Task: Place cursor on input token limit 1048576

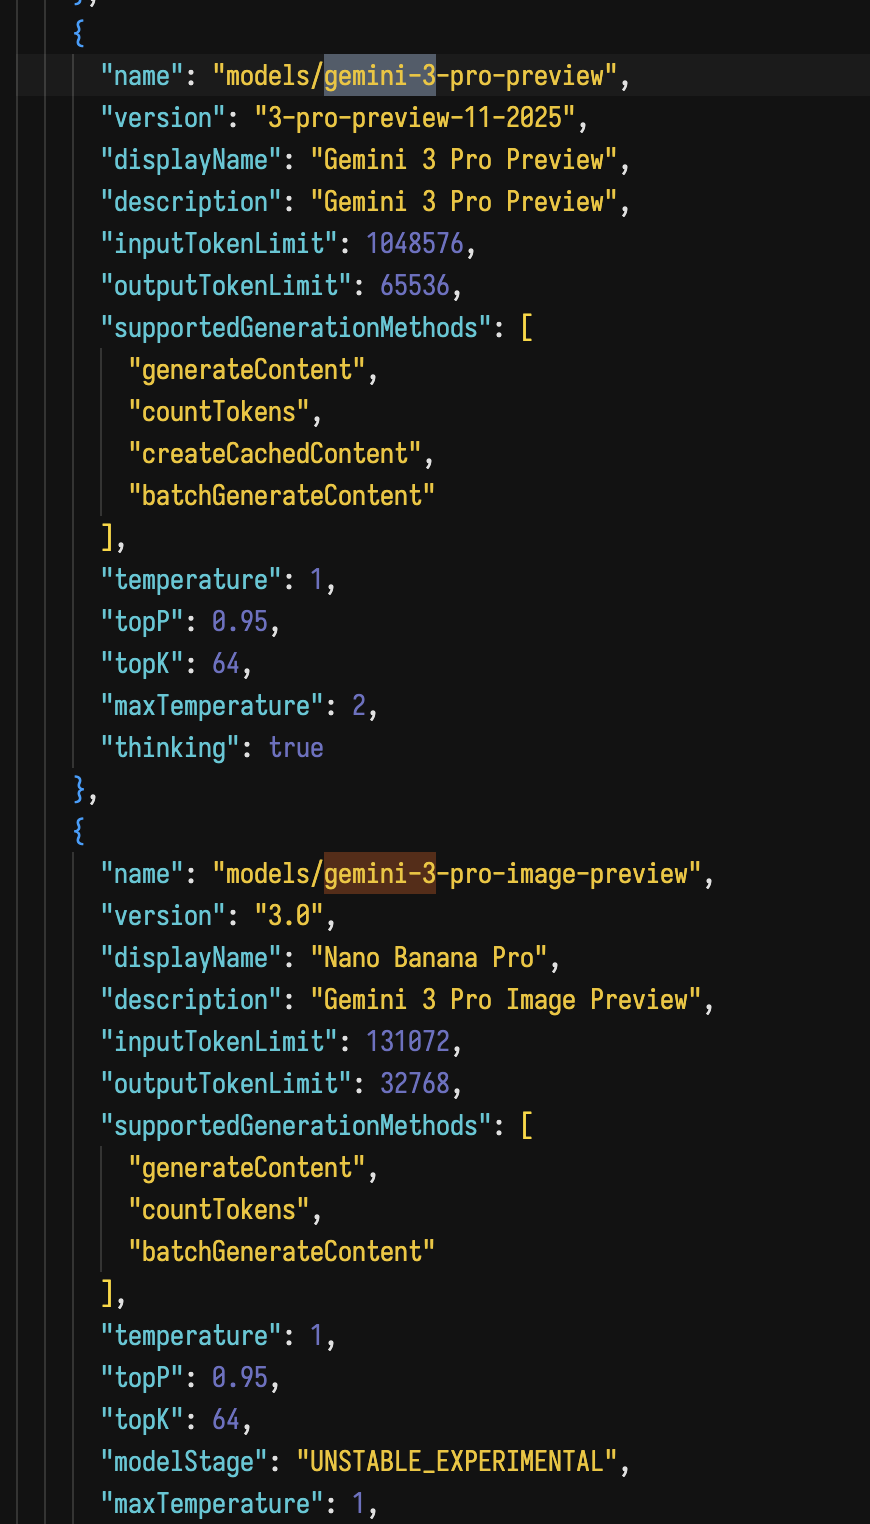Action: coord(415,244)
